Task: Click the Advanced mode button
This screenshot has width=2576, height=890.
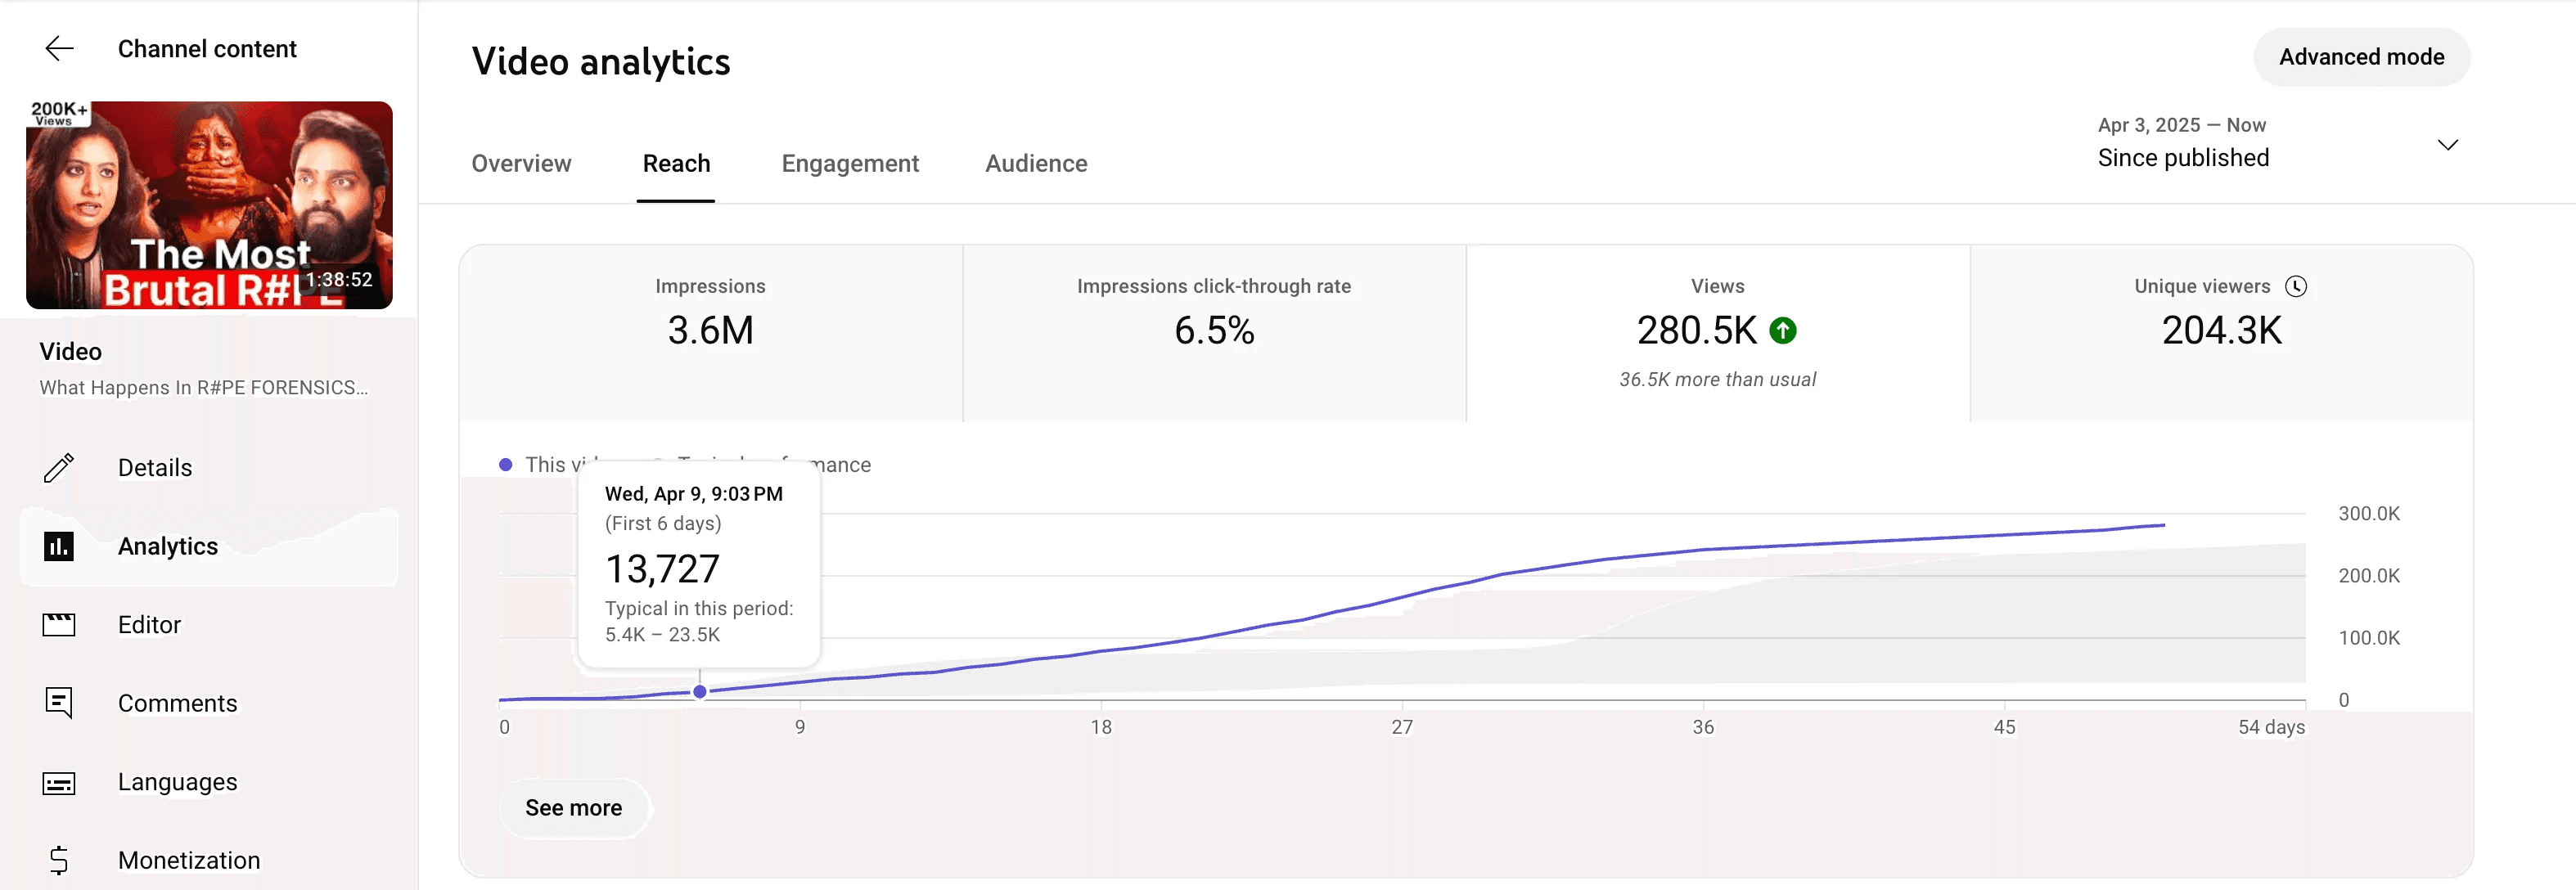Action: [x=2361, y=57]
